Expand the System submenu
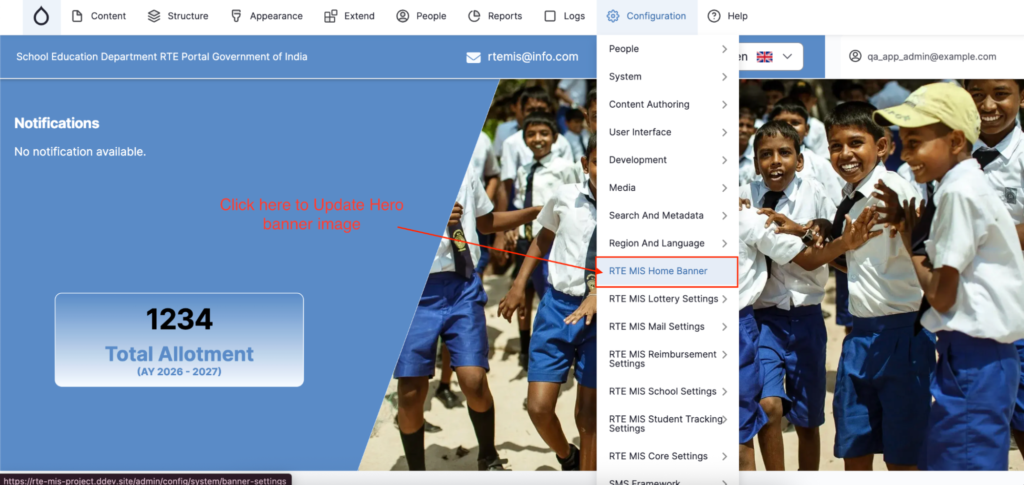This screenshot has height=485, width=1024. [667, 77]
